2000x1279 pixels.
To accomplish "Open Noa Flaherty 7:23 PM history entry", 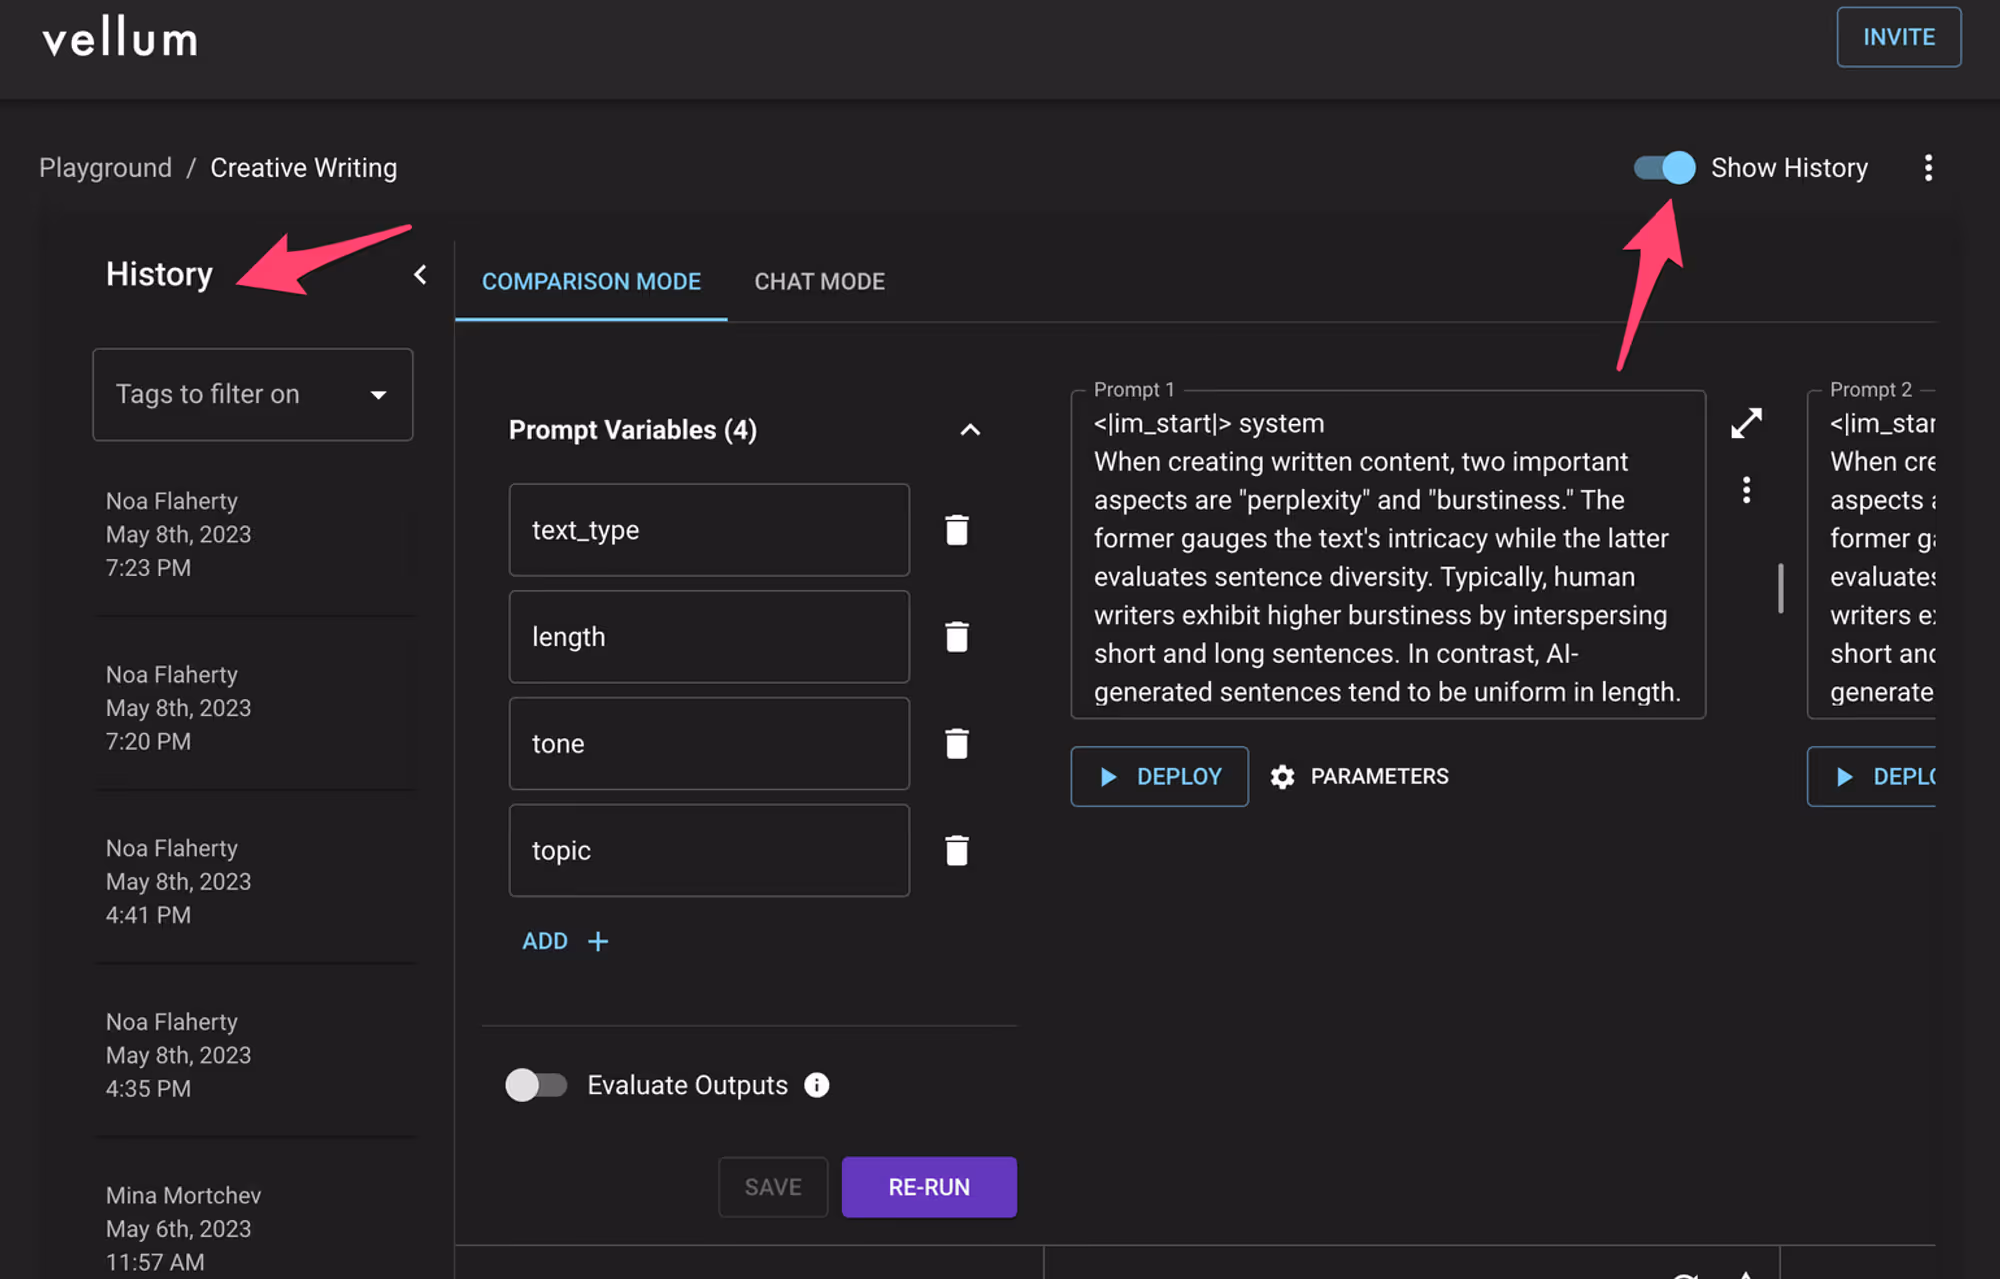I will click(x=255, y=534).
